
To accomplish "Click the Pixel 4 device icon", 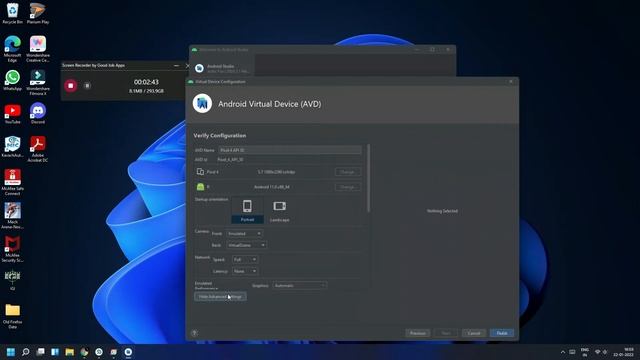I will [200, 172].
